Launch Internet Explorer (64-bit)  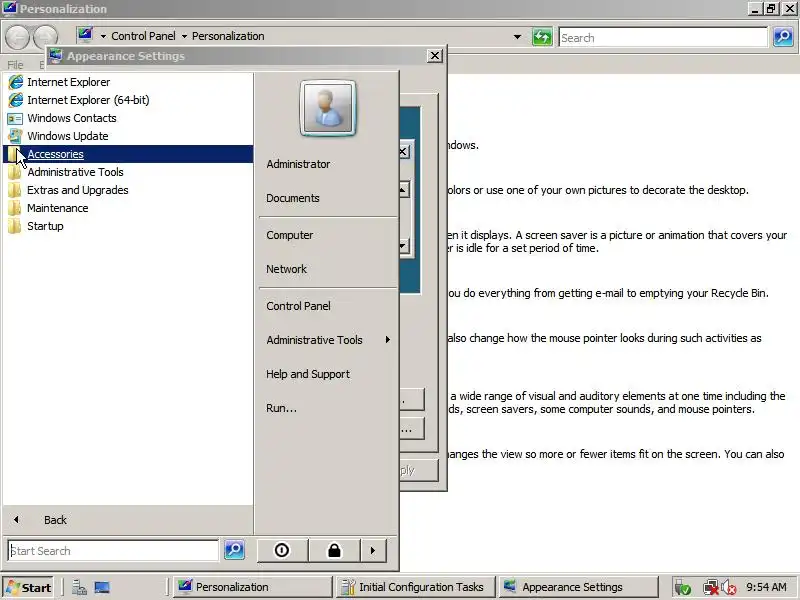point(128,100)
